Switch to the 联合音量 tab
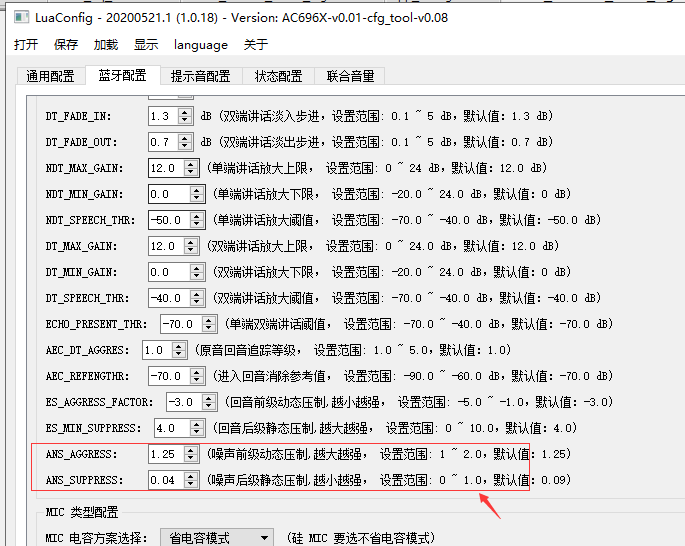 coord(350,76)
